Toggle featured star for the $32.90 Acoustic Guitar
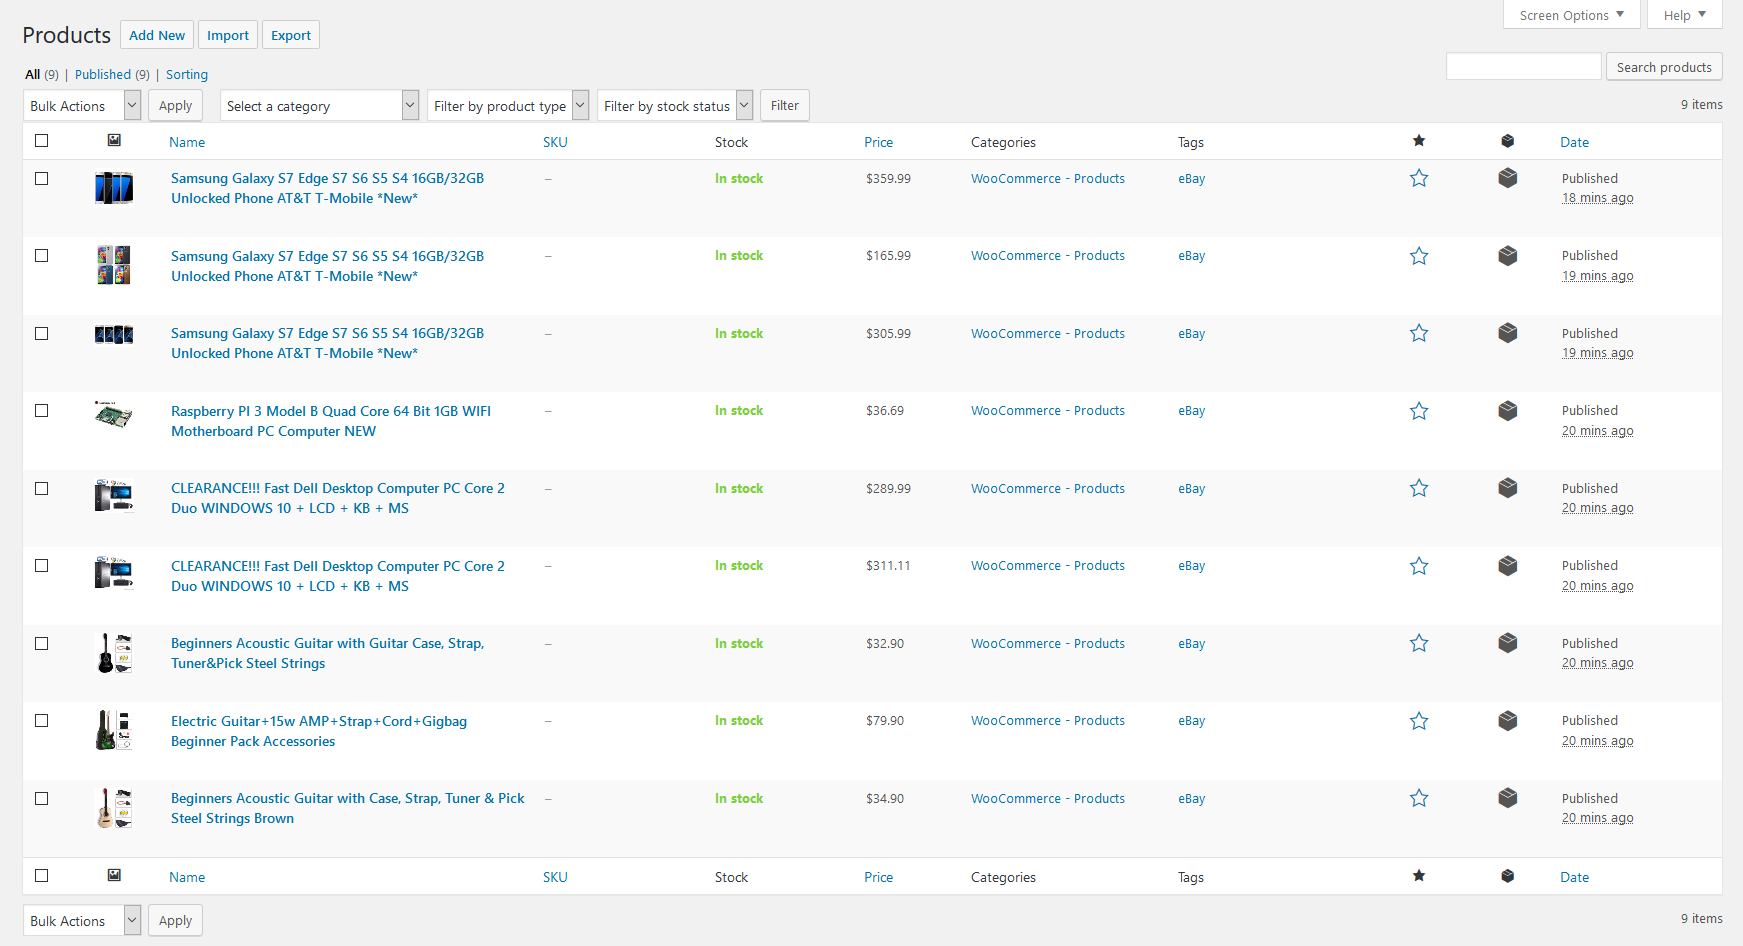The image size is (1743, 946). [x=1418, y=643]
